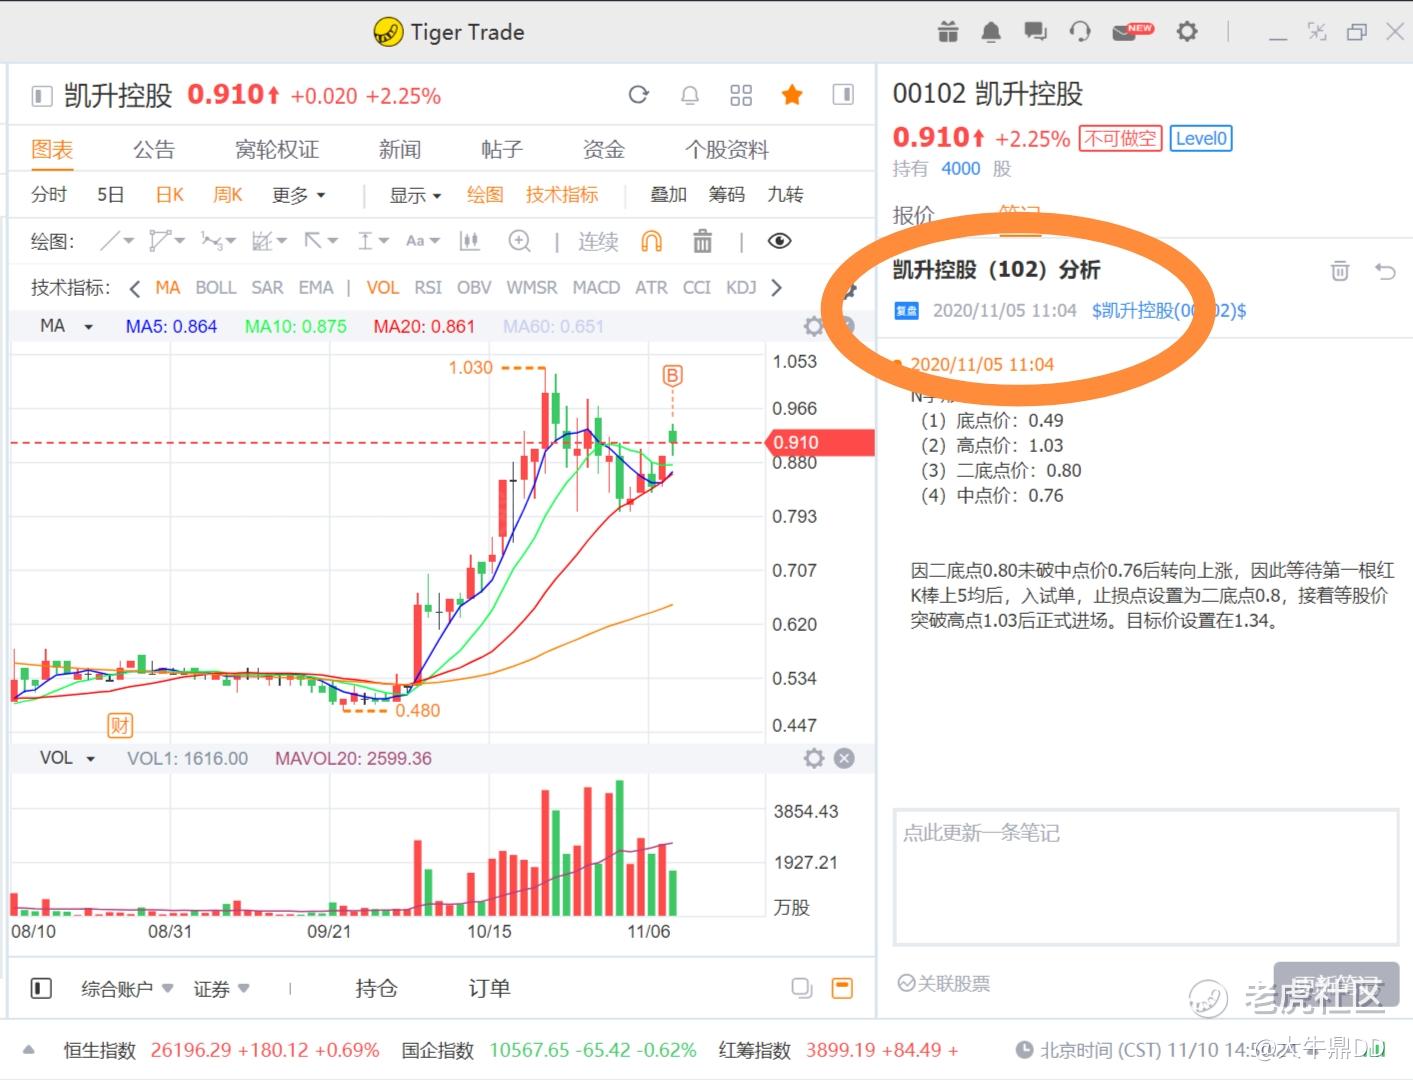Screen dimensions: 1413x1080
Task: Toggle drawings visibility with the eye icon
Action: (780, 241)
